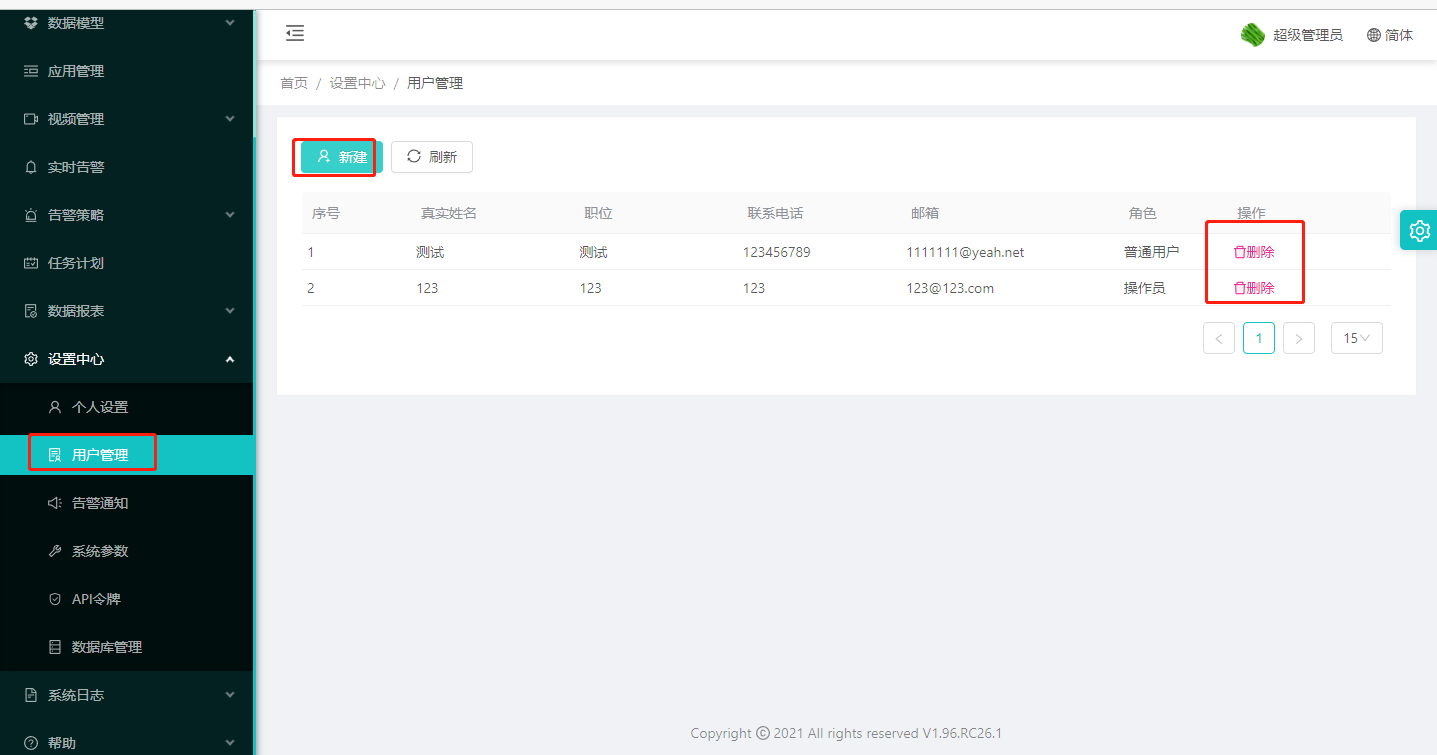Open the floating settings gear panel
Viewport: 1437px width, 755px height.
(x=1419, y=231)
